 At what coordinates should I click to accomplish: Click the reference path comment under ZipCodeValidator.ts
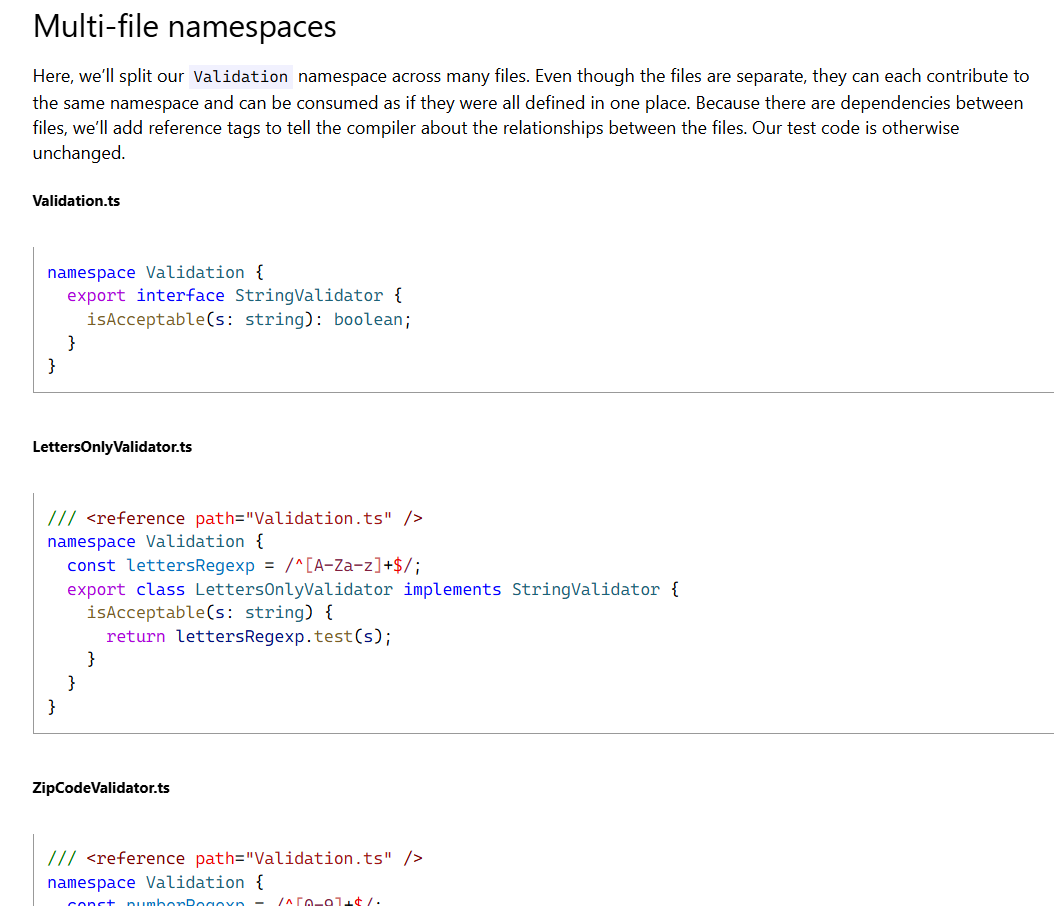(235, 859)
